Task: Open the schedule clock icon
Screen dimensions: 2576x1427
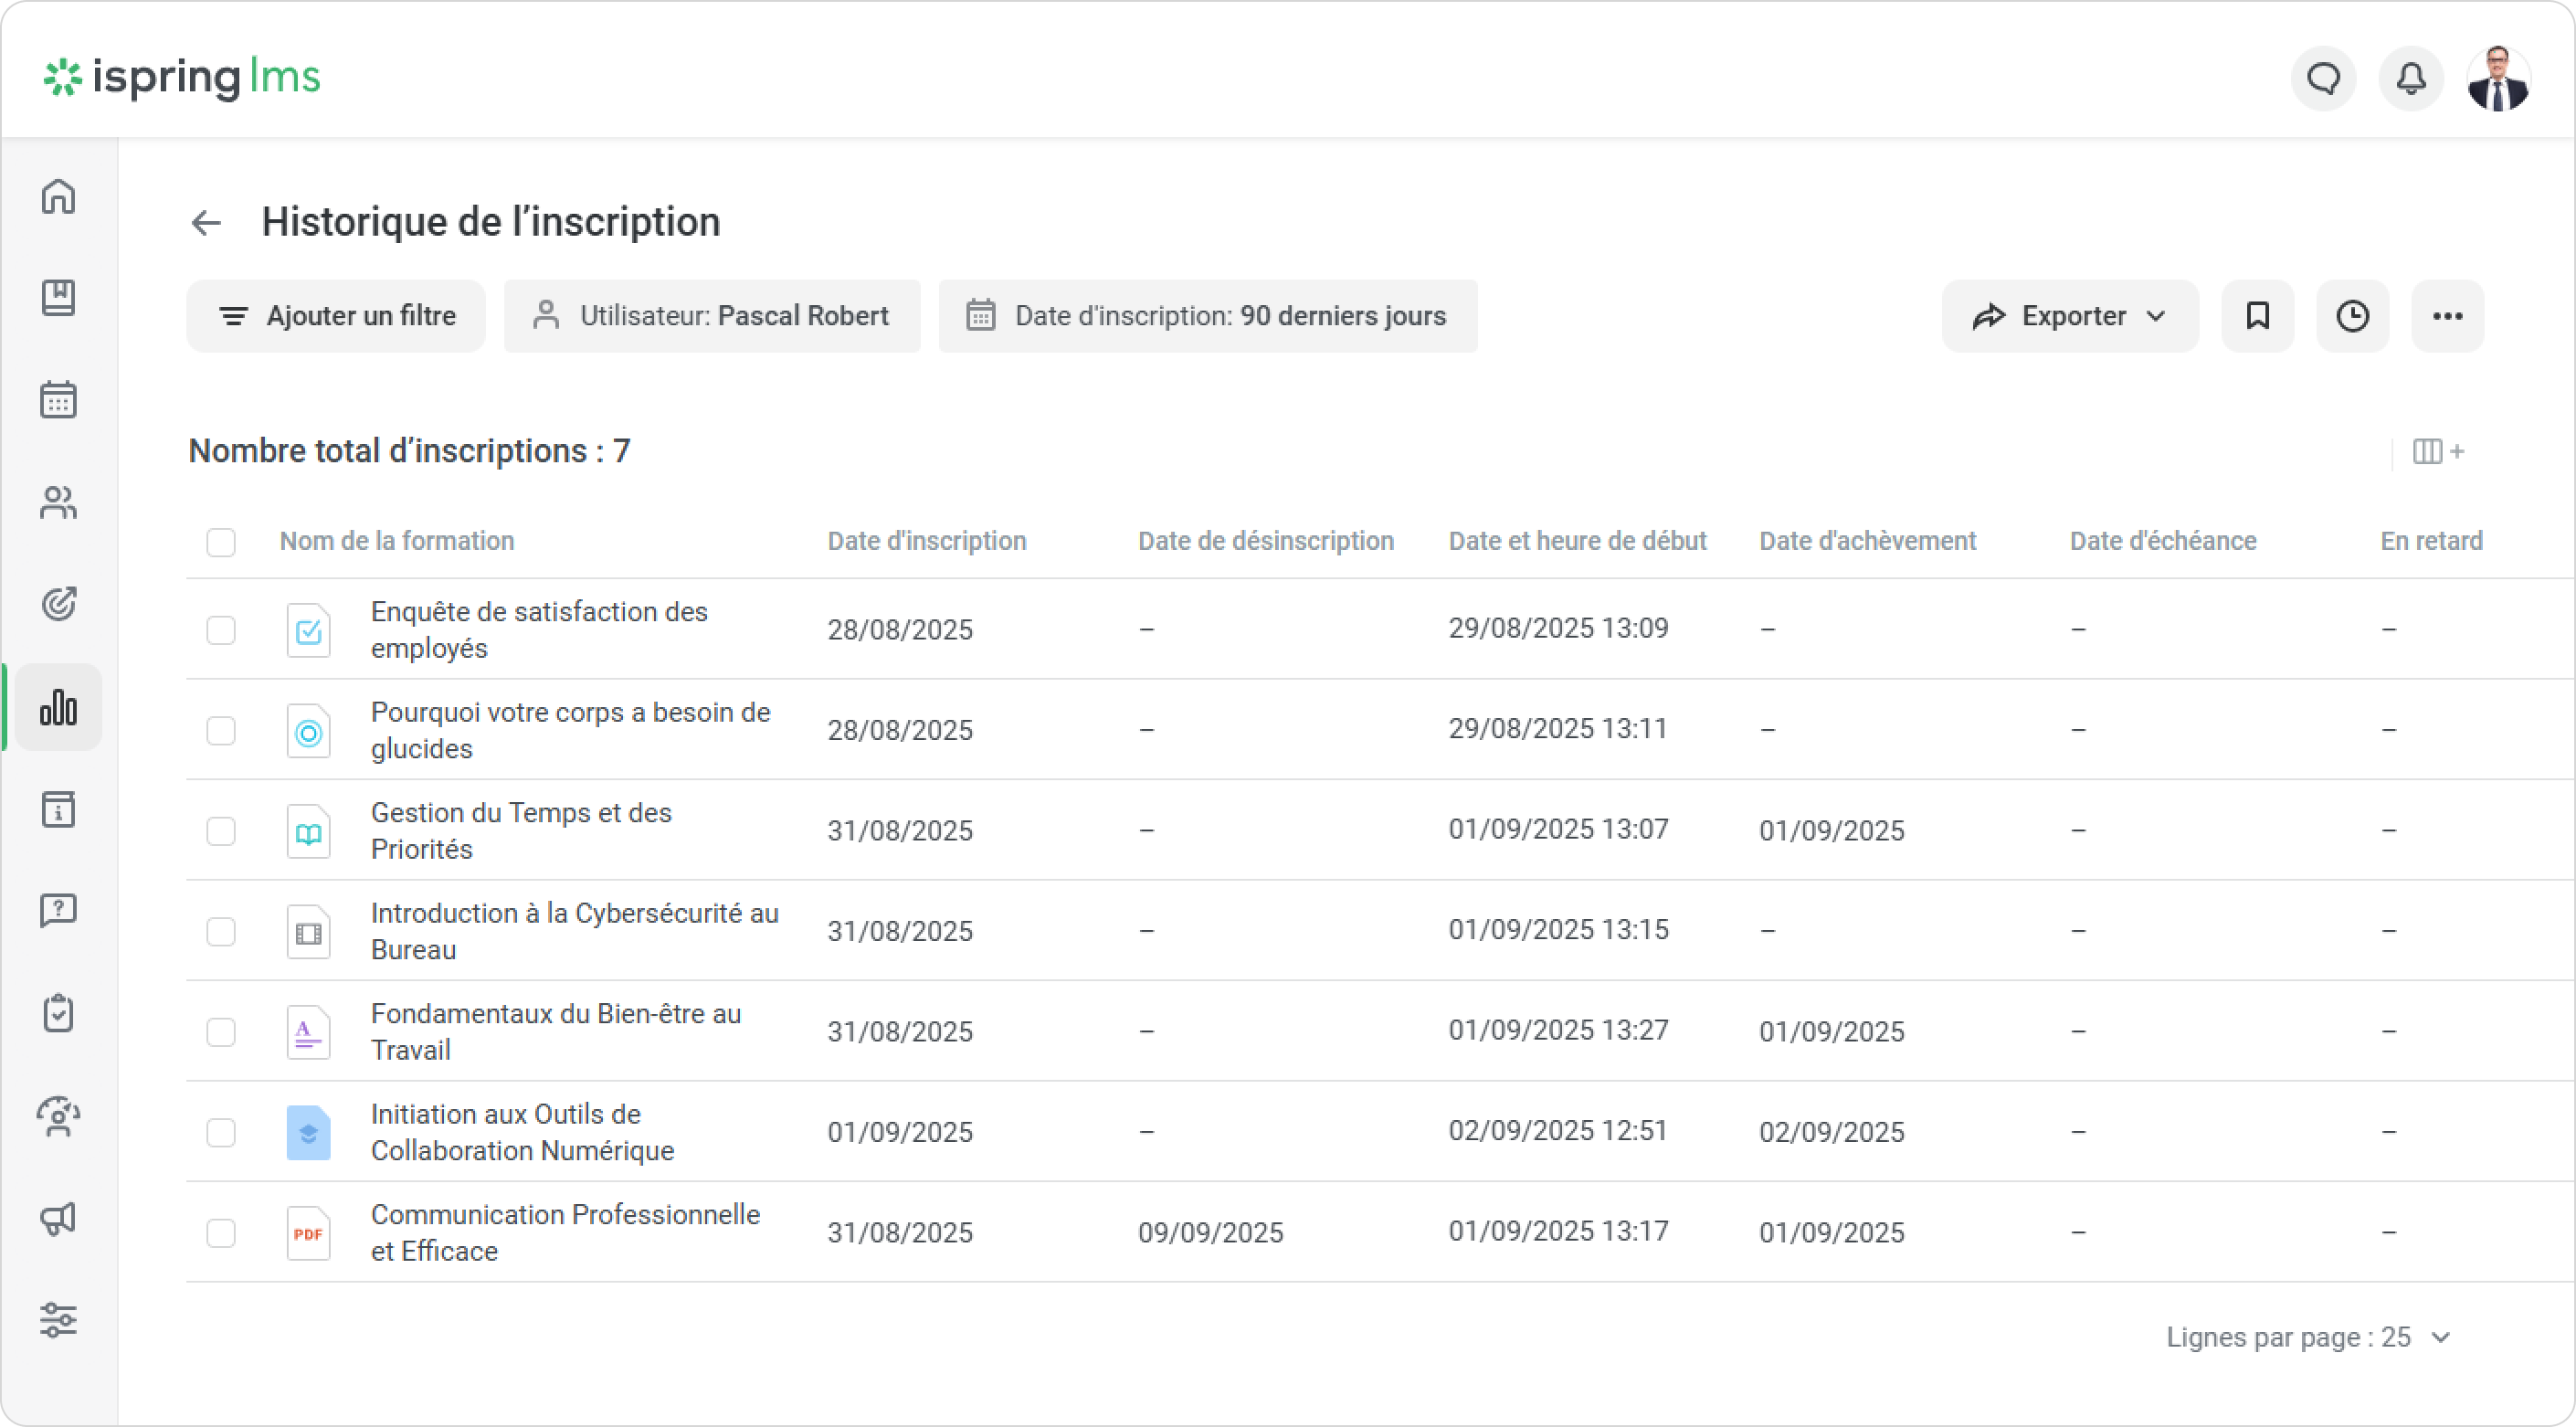Action: 2352,316
